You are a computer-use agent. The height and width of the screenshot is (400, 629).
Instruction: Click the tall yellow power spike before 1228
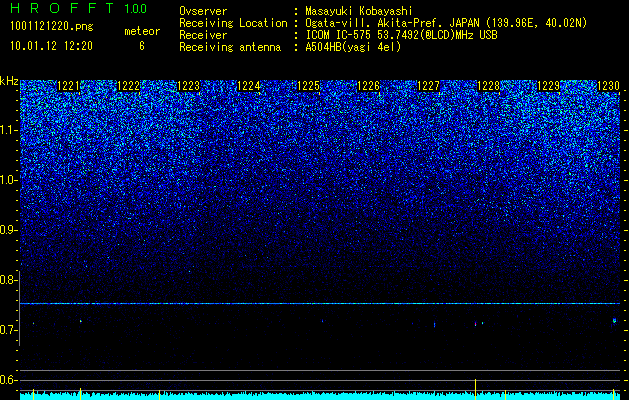pos(475,388)
